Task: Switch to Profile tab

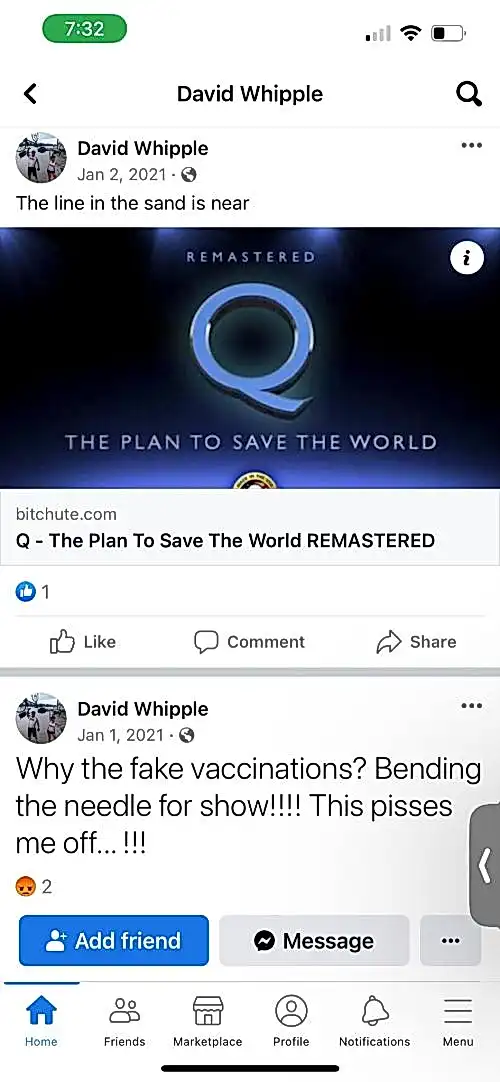Action: pyautogui.click(x=291, y=1022)
